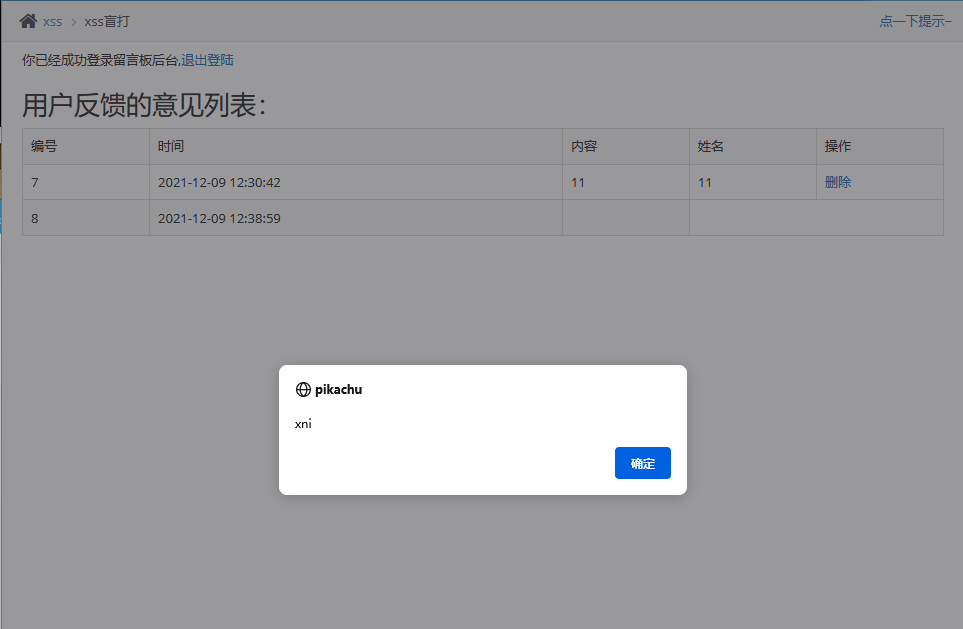963x629 pixels.
Task: Delete feedback entry 7 with 删除
Action: click(838, 182)
